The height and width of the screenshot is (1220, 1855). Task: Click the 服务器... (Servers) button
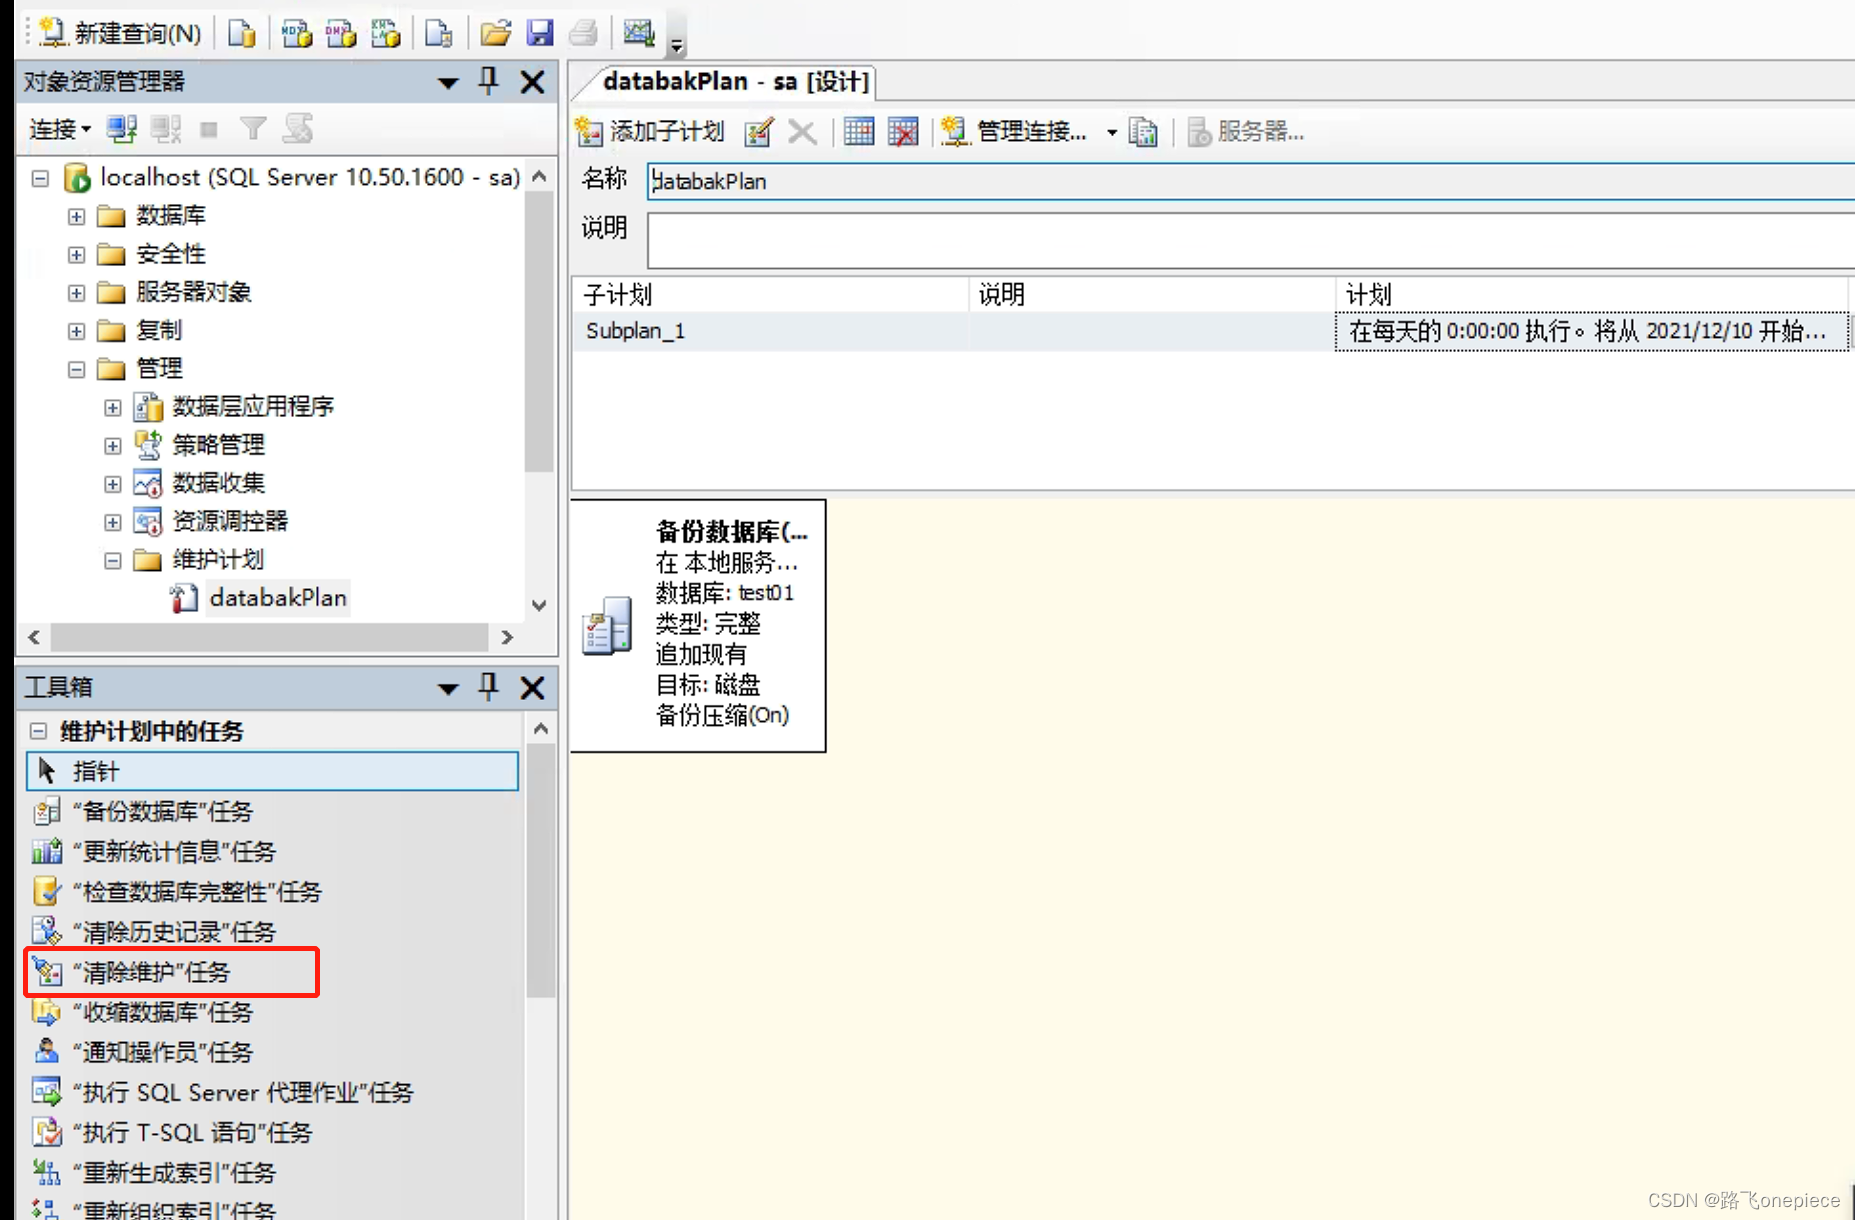1246,132
